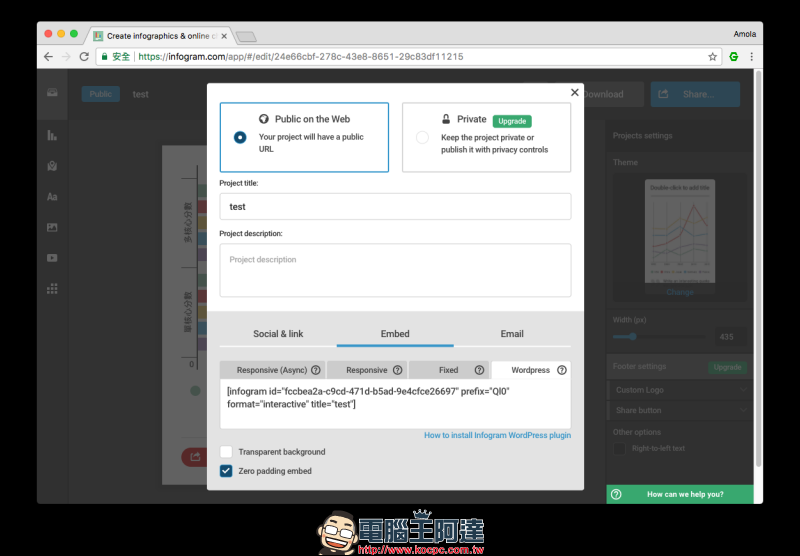
Task: Click the theme preview thumbnail
Action: pos(680,231)
